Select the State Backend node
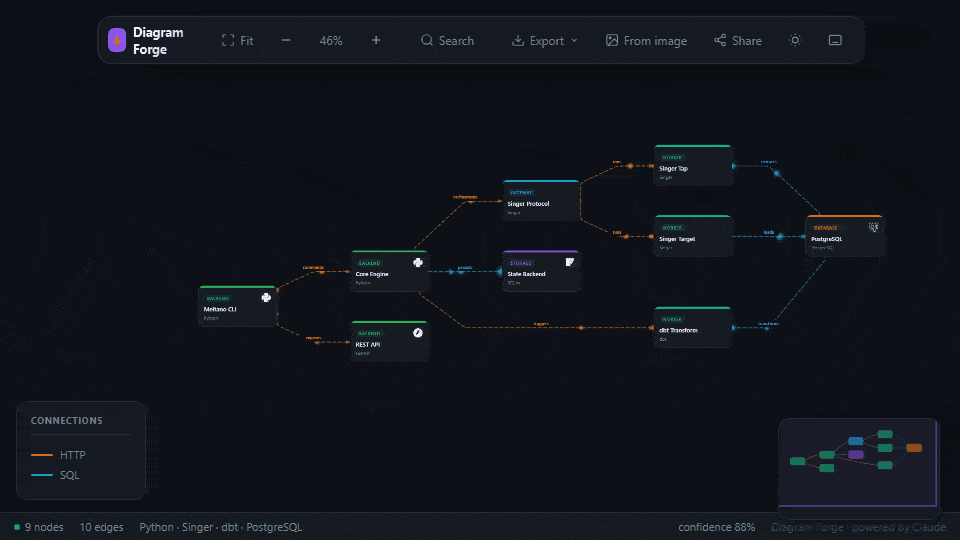 [x=541, y=271]
